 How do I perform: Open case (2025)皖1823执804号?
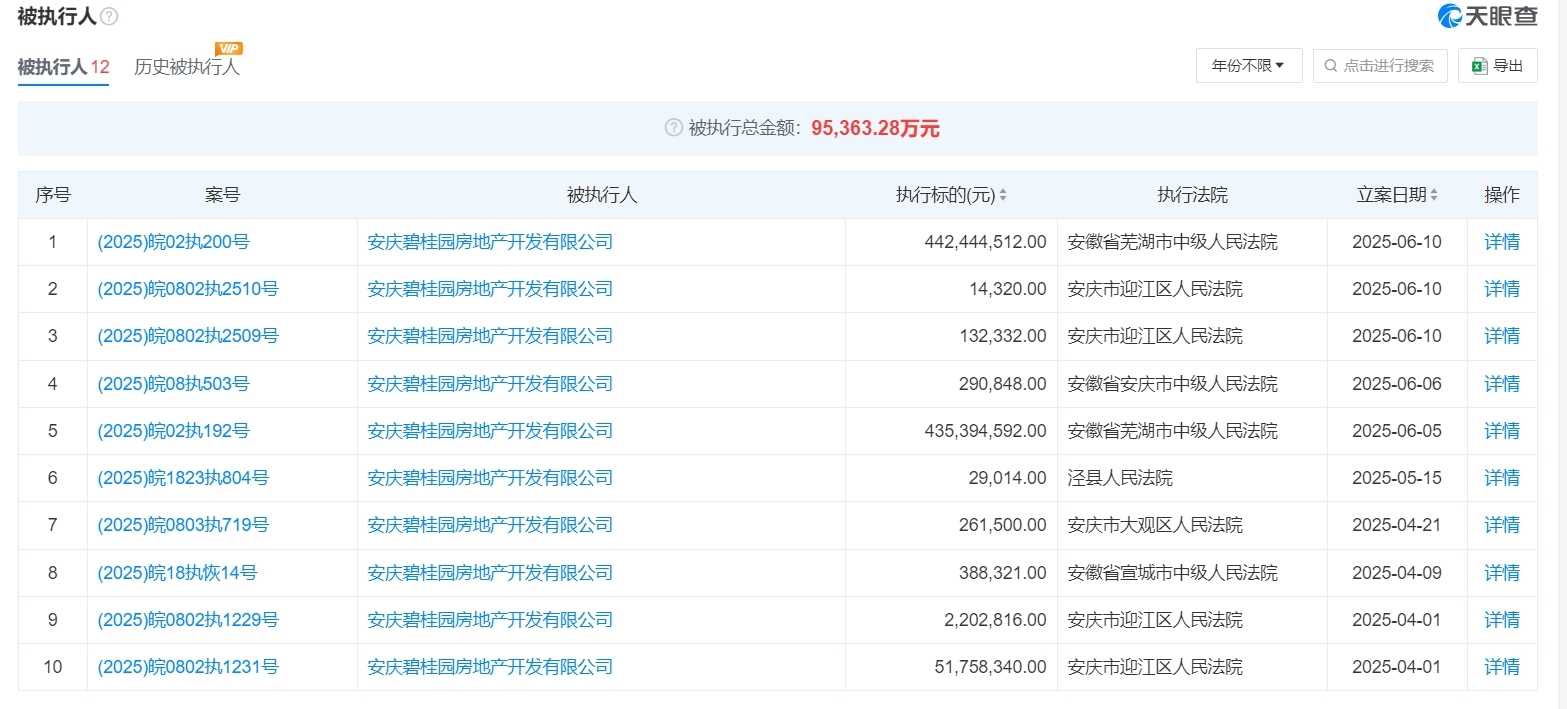pos(184,478)
